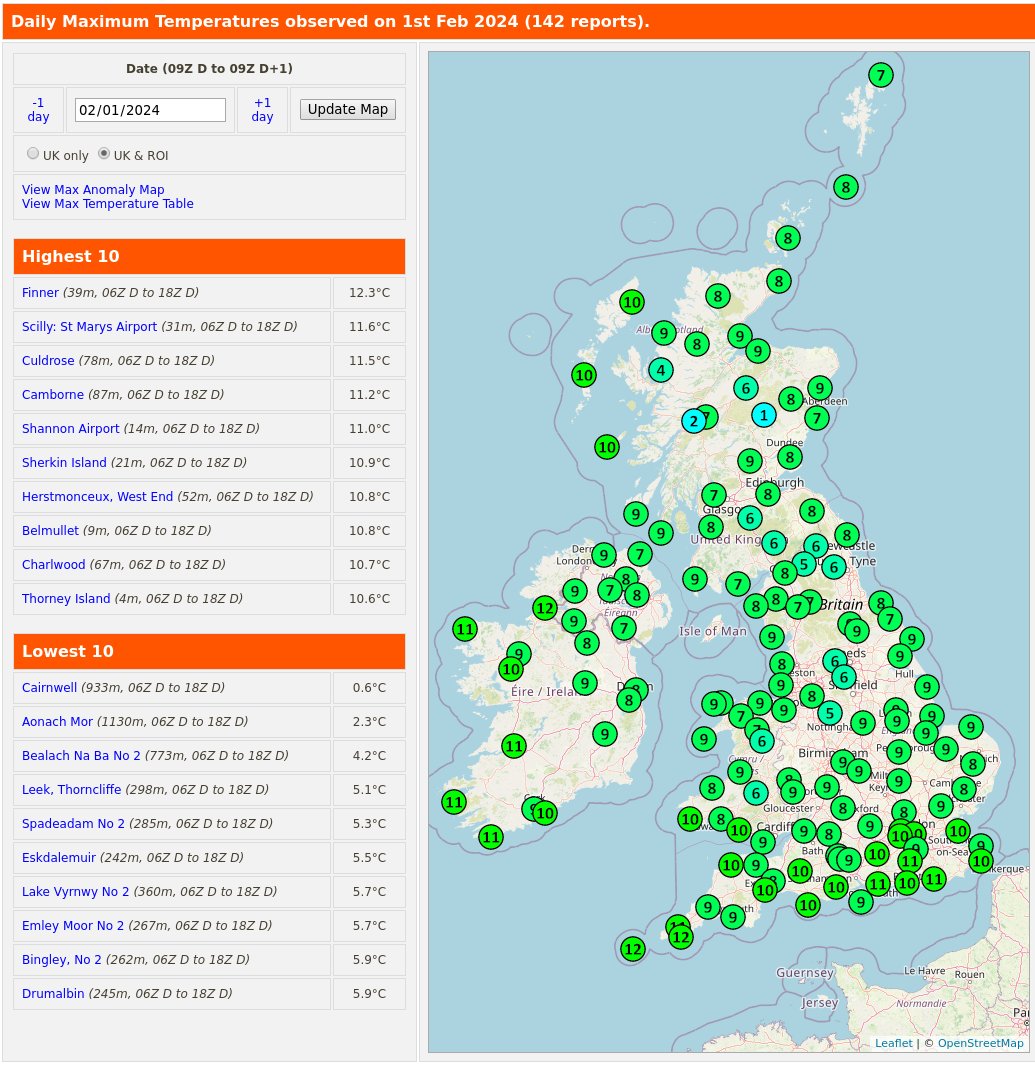Open the Finner station link

click(40, 292)
